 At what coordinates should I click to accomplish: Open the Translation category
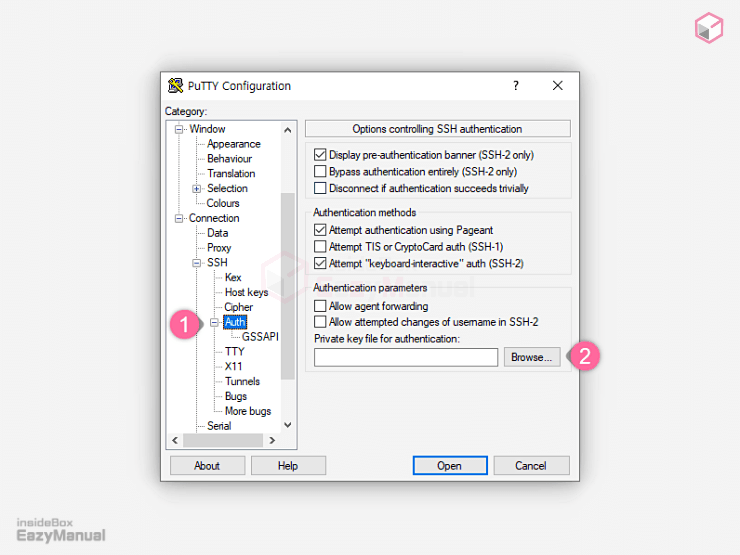tap(231, 174)
